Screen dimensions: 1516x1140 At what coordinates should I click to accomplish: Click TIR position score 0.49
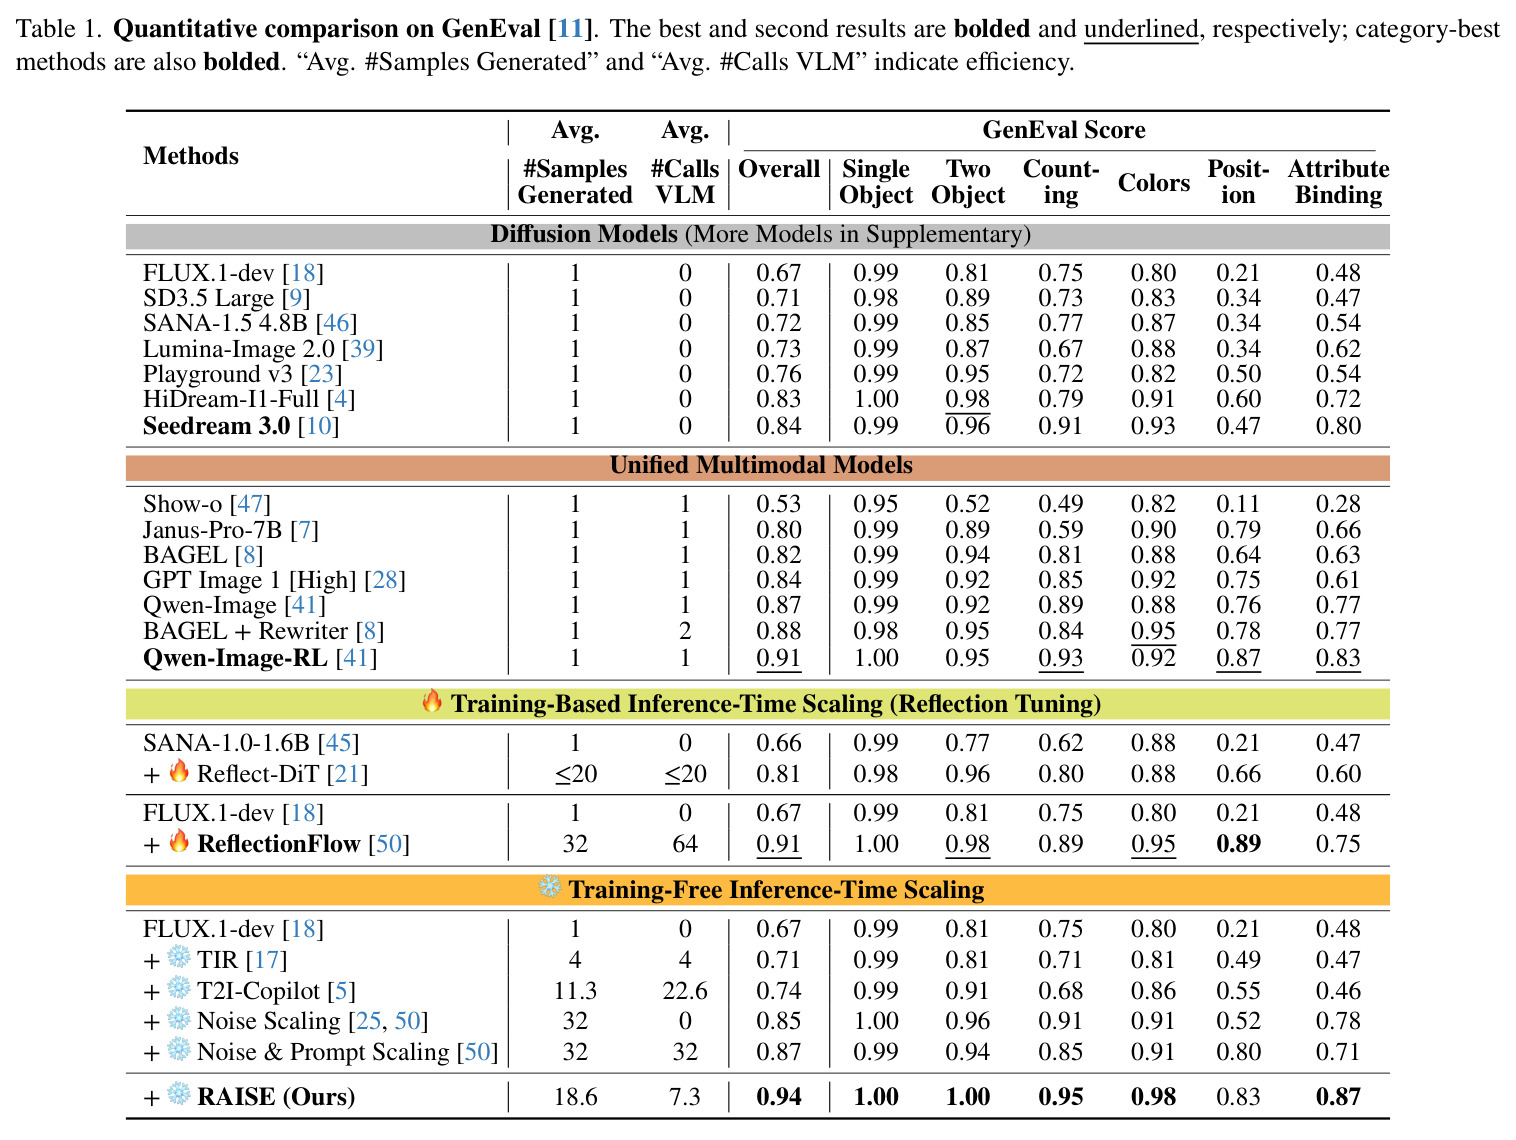[1238, 960]
